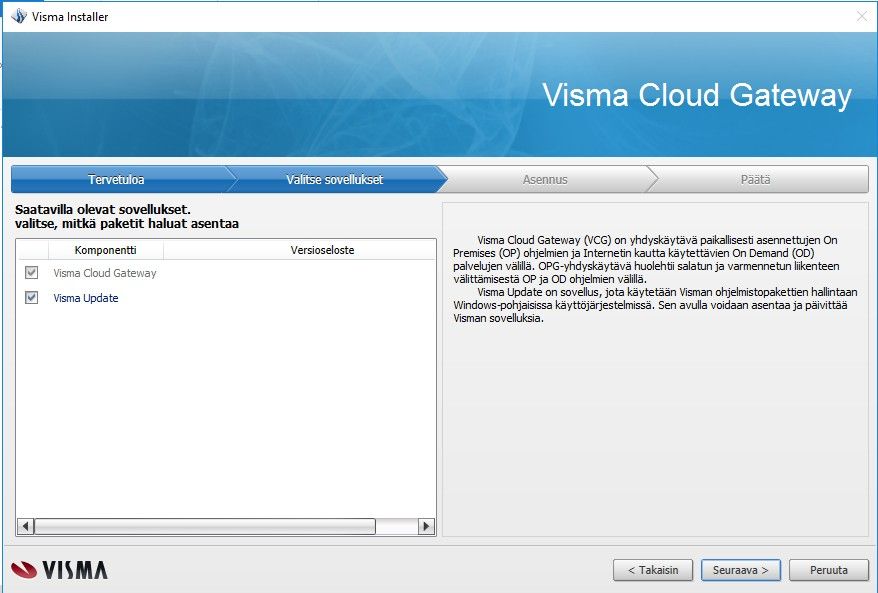
Task: Select the Valitse sovellukset step
Action: [x=334, y=179]
